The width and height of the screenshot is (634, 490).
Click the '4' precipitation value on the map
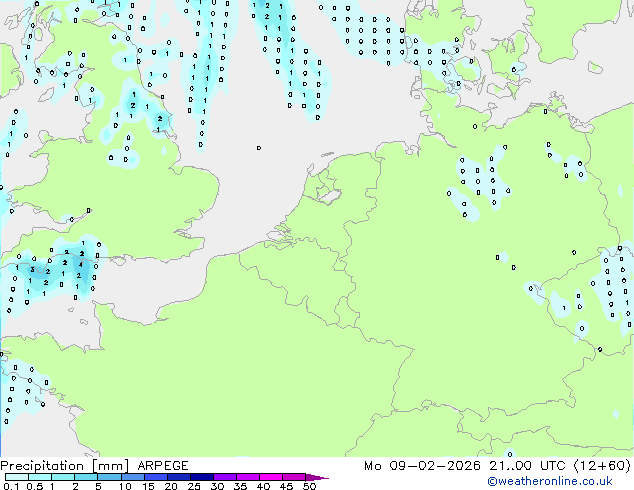(80, 265)
